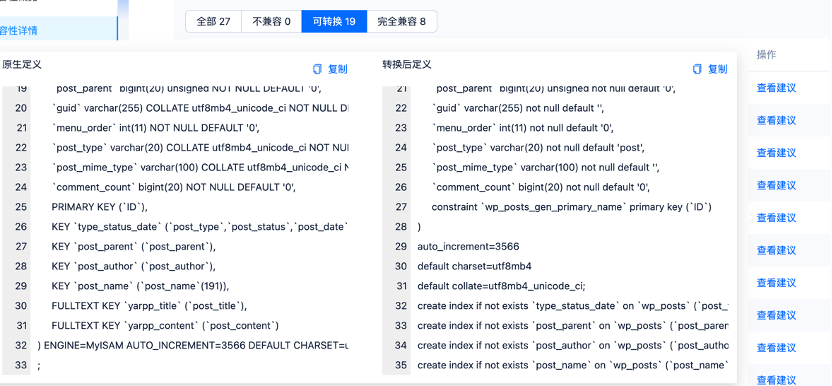Select the 可转换 19 tab
This screenshot has height=386, width=832.
334,22
